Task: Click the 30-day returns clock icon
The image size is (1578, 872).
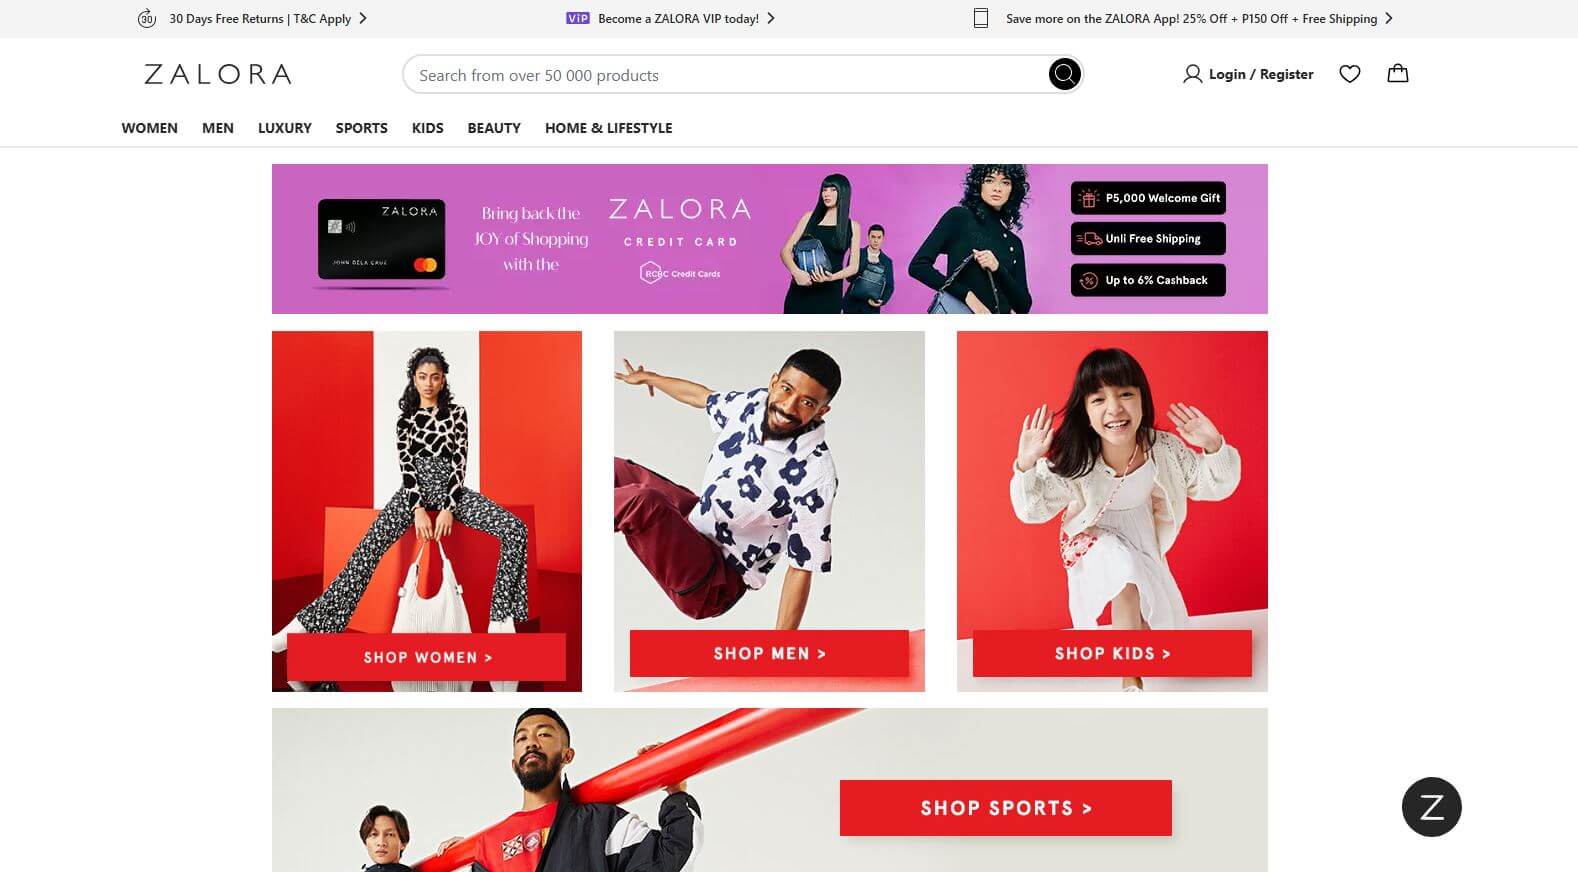Action: (x=147, y=18)
